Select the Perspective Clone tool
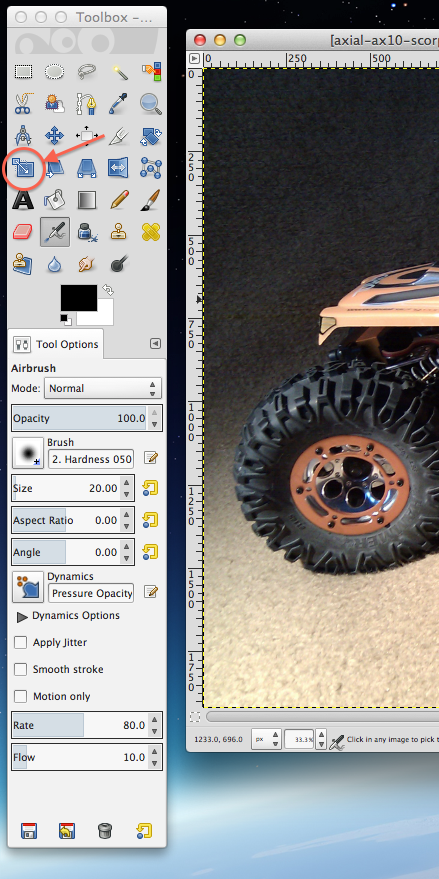The height and width of the screenshot is (879, 439). click(23, 263)
